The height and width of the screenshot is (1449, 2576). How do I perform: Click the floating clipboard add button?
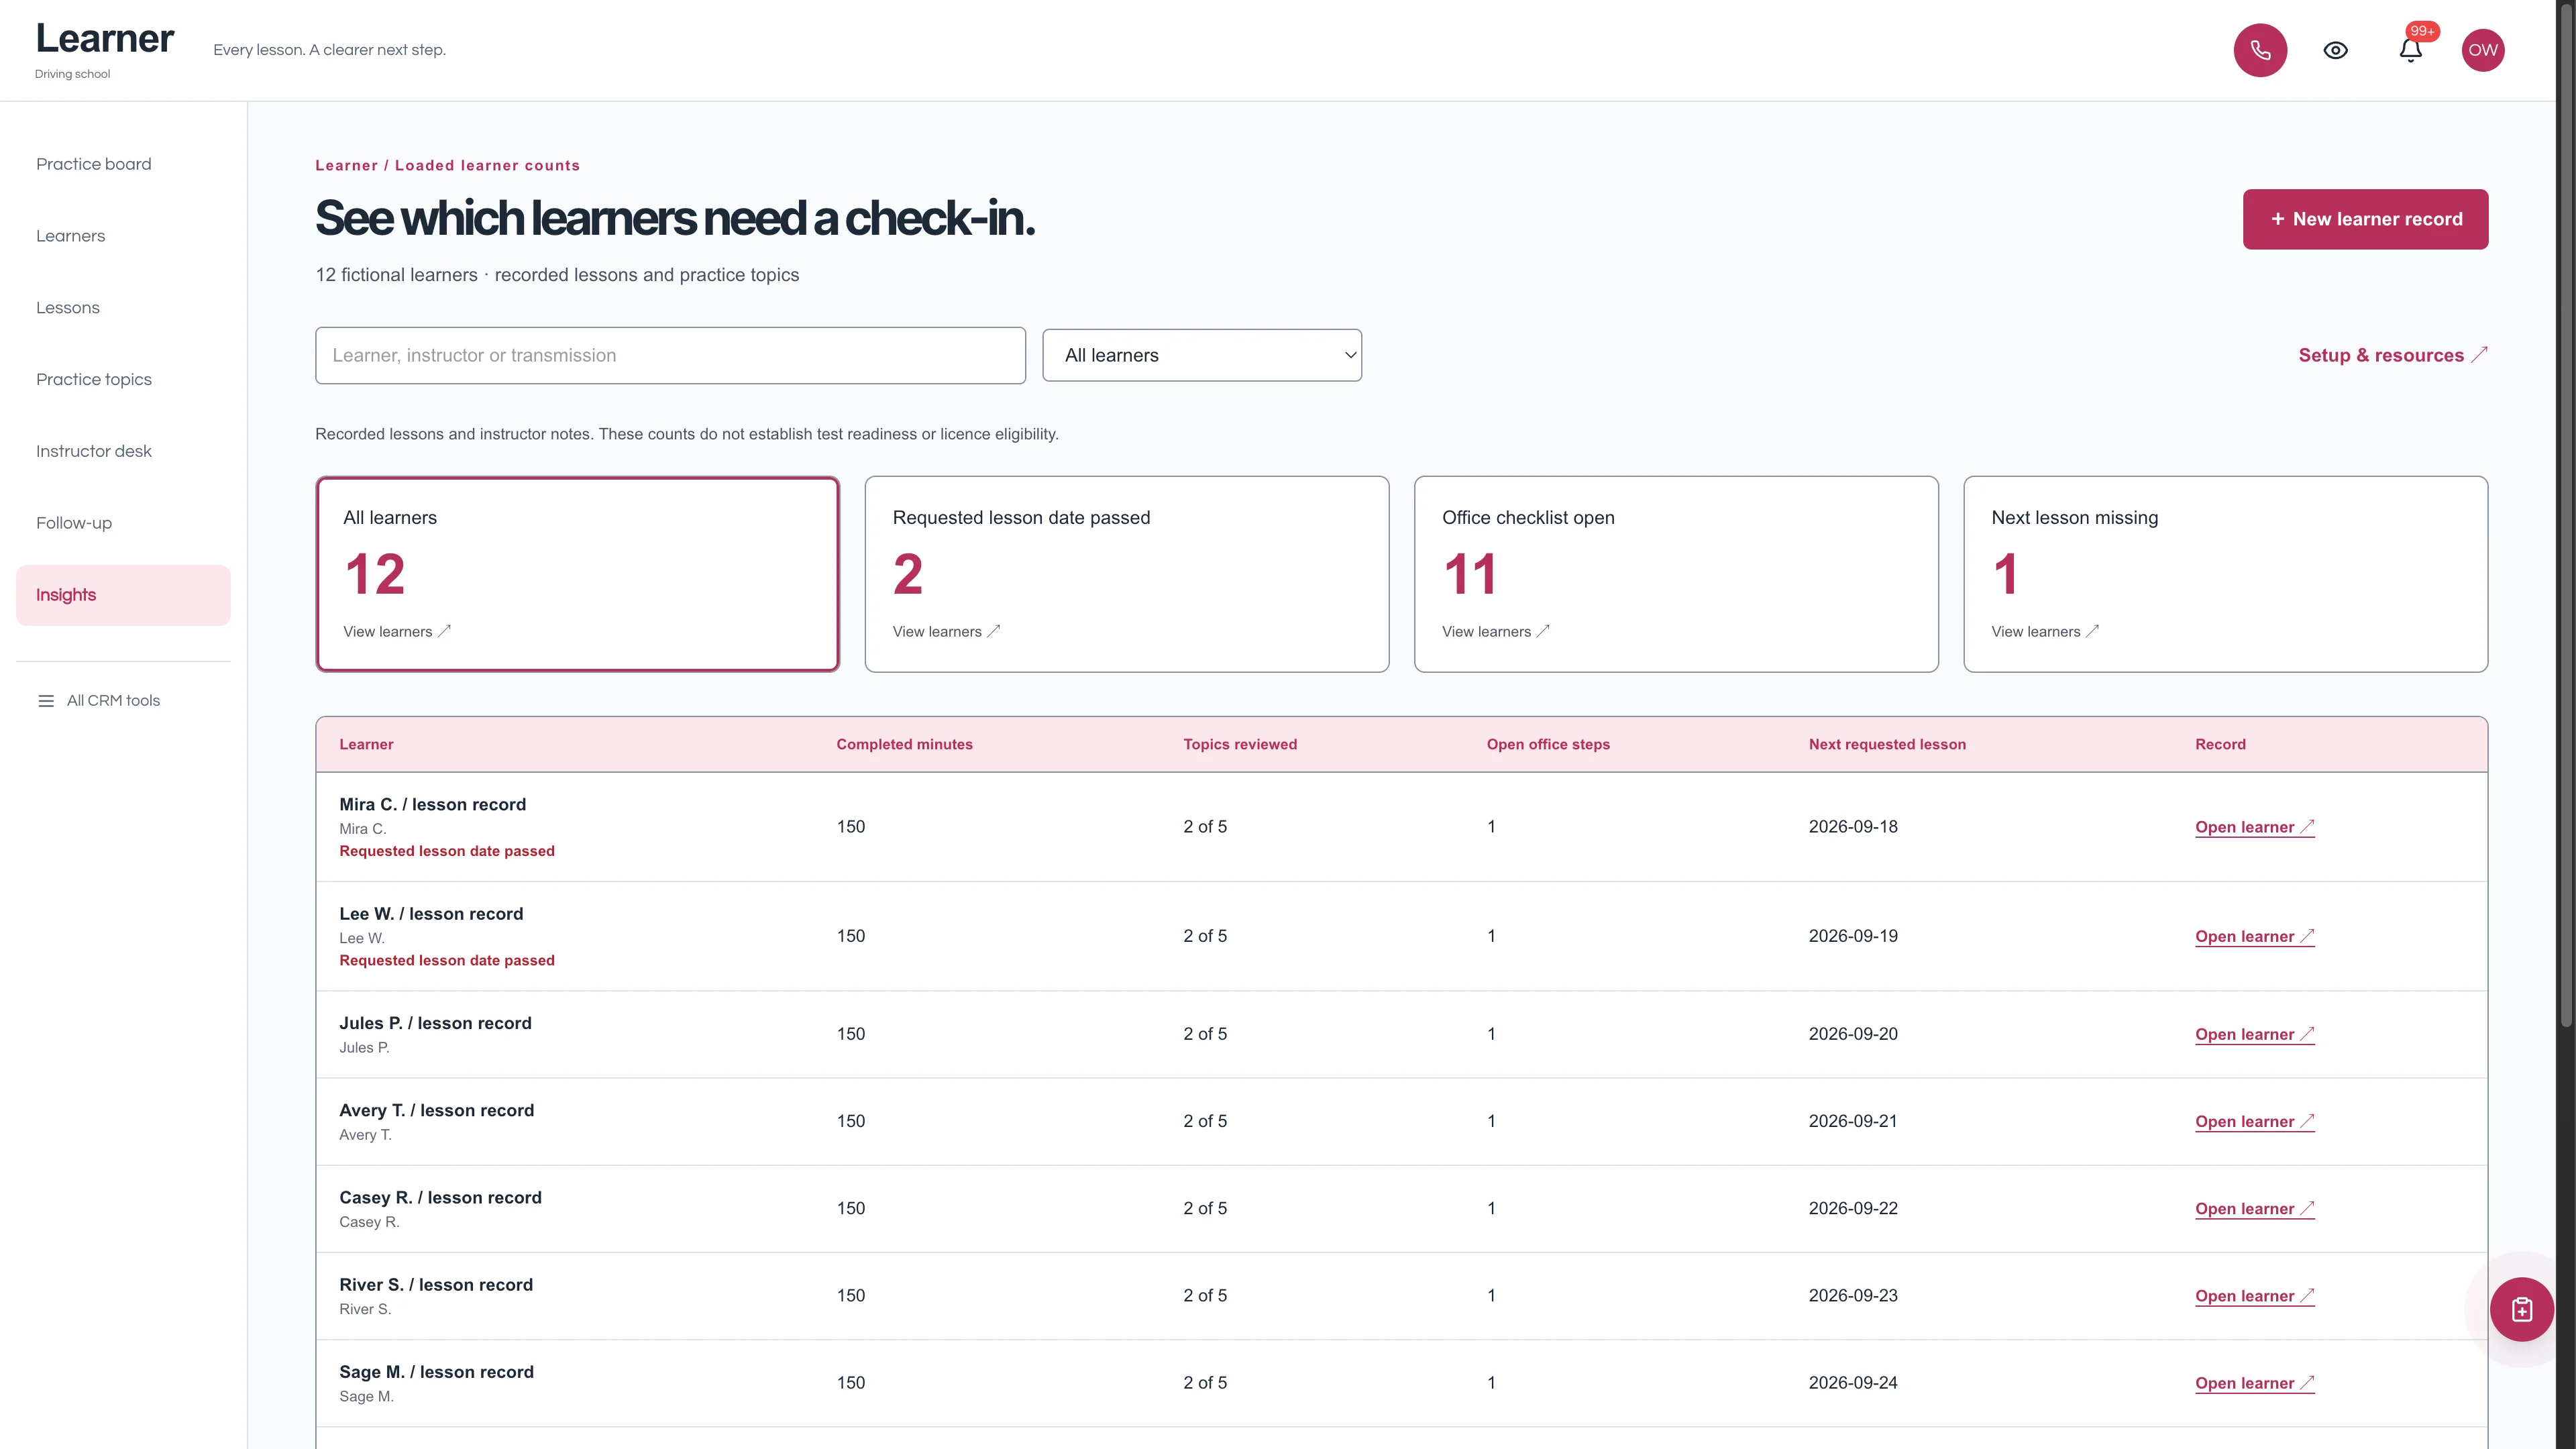coord(2521,1309)
